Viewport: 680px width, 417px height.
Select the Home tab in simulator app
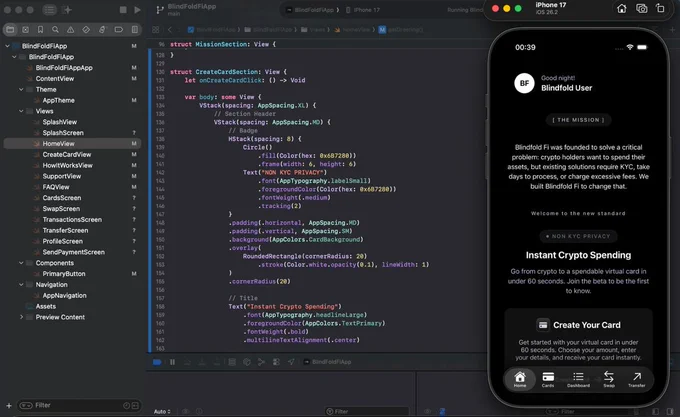[x=520, y=379]
